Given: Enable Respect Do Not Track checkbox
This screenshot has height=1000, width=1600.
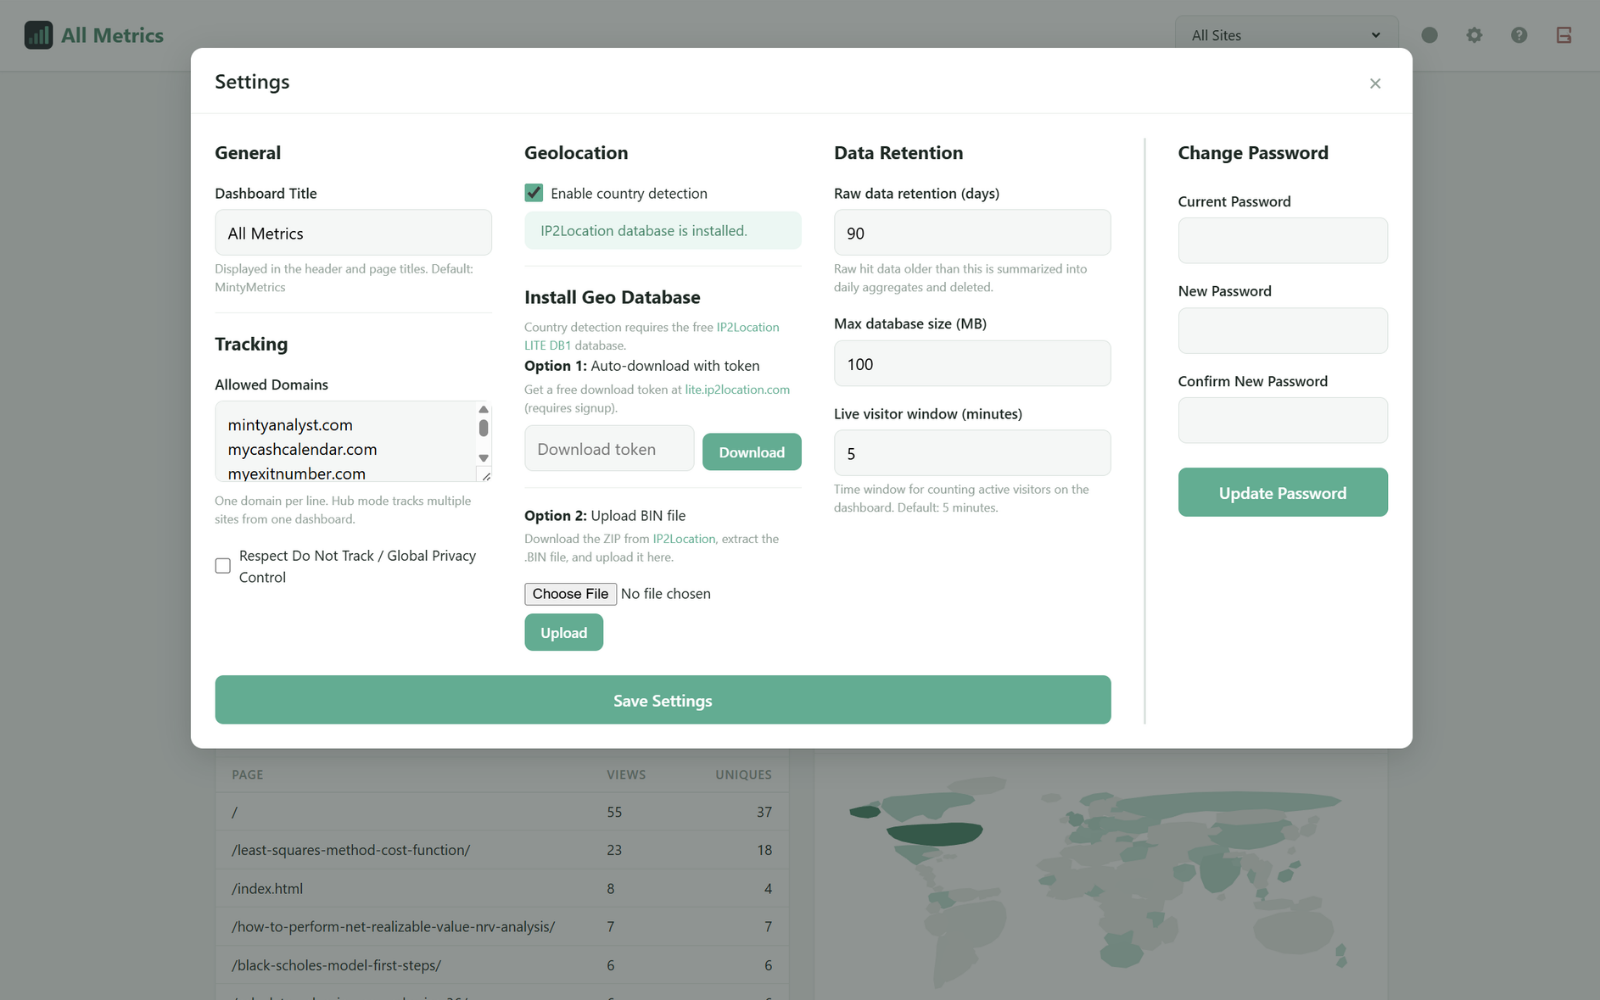Looking at the screenshot, I should 223,566.
